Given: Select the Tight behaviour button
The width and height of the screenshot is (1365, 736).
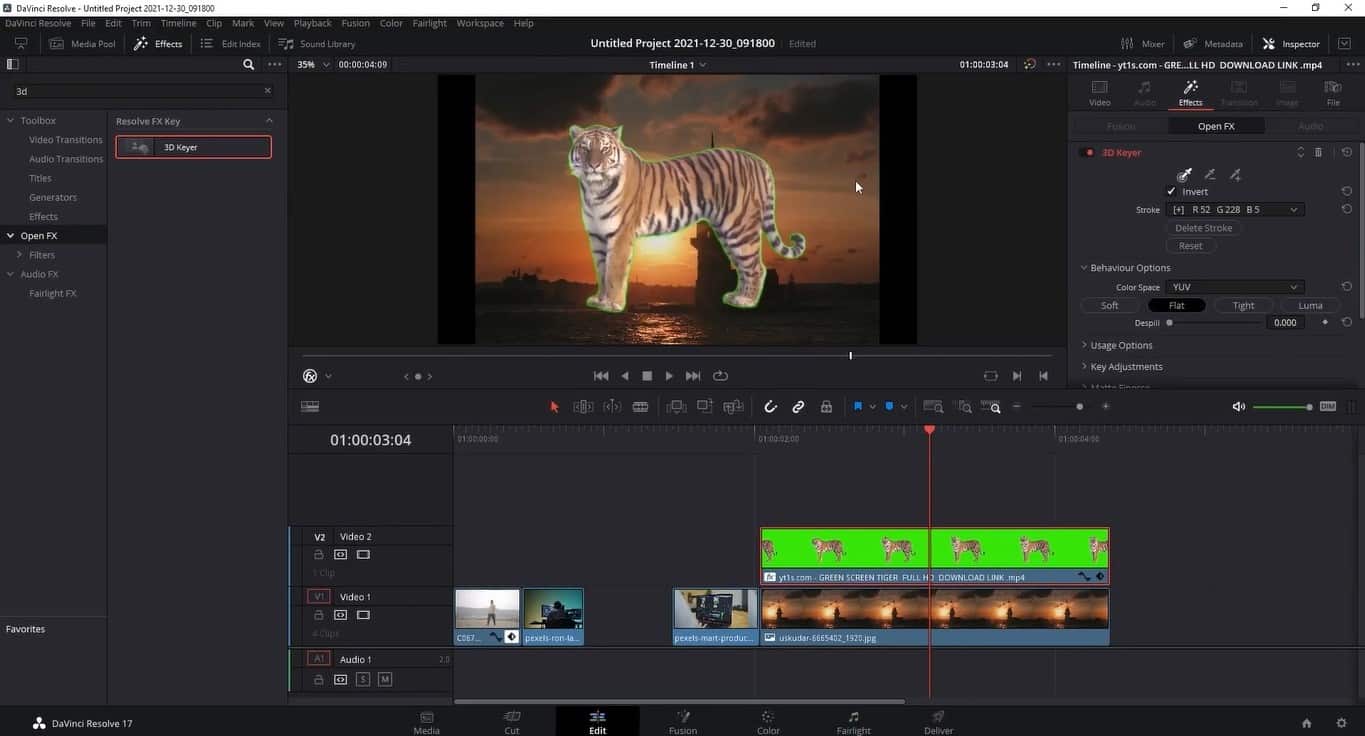Looking at the screenshot, I should click(x=1243, y=306).
